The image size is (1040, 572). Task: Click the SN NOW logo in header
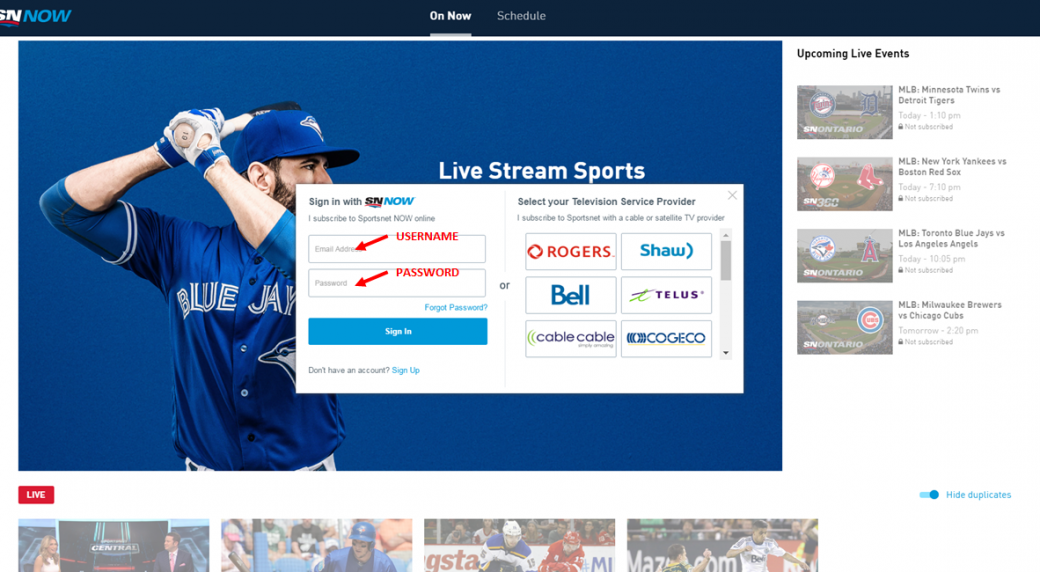pos(36,16)
